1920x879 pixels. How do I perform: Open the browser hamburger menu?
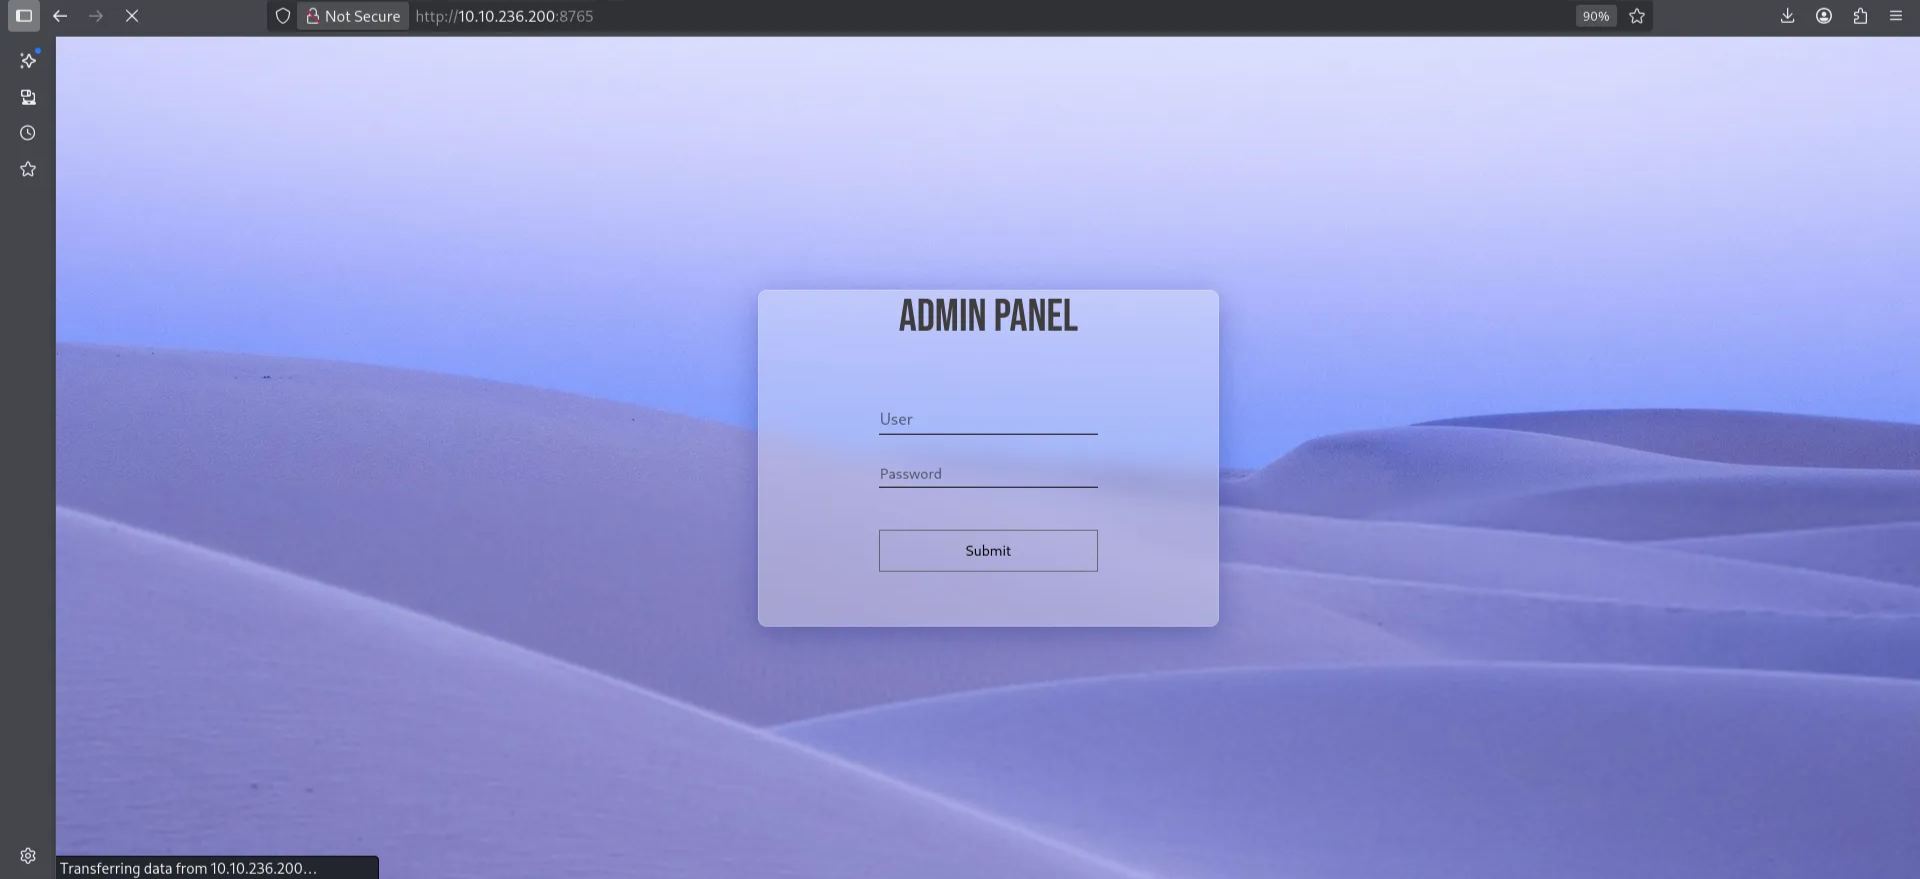tap(1896, 16)
